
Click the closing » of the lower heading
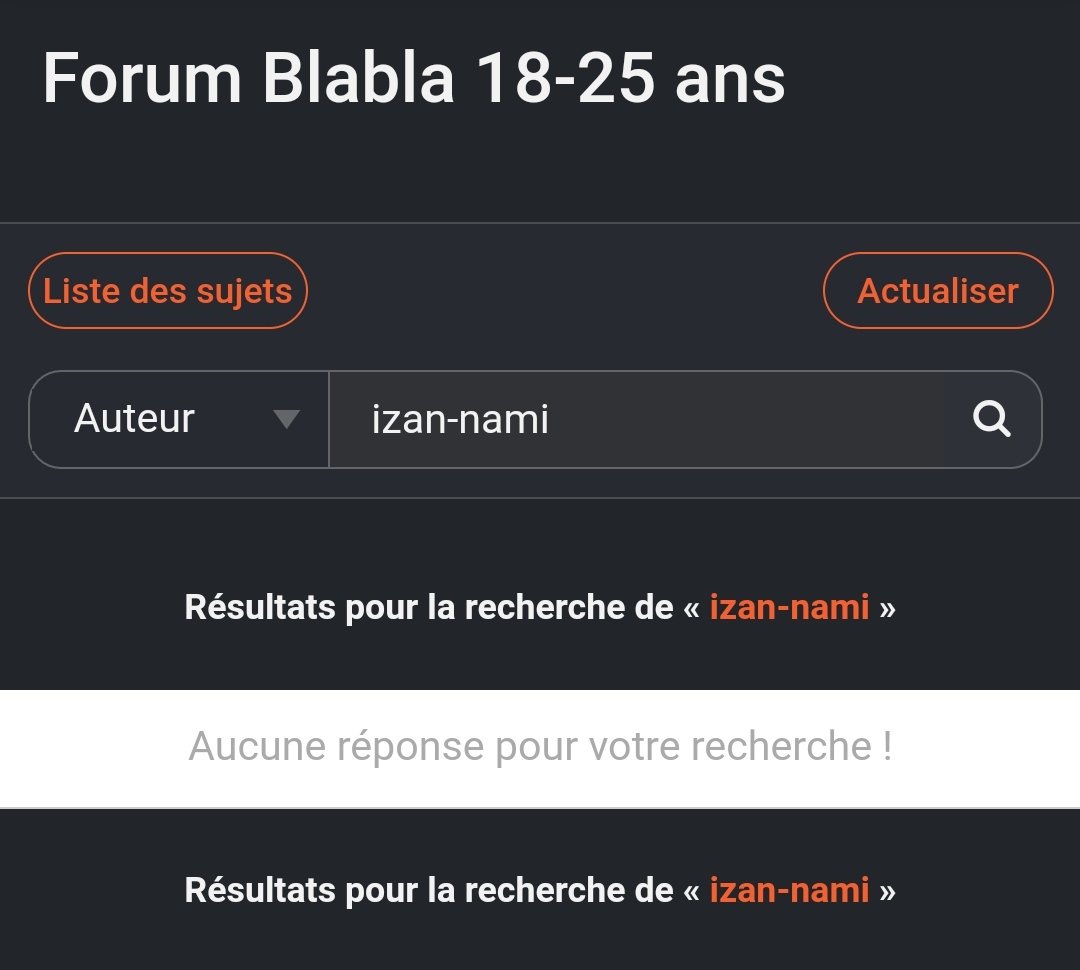[x=887, y=891]
